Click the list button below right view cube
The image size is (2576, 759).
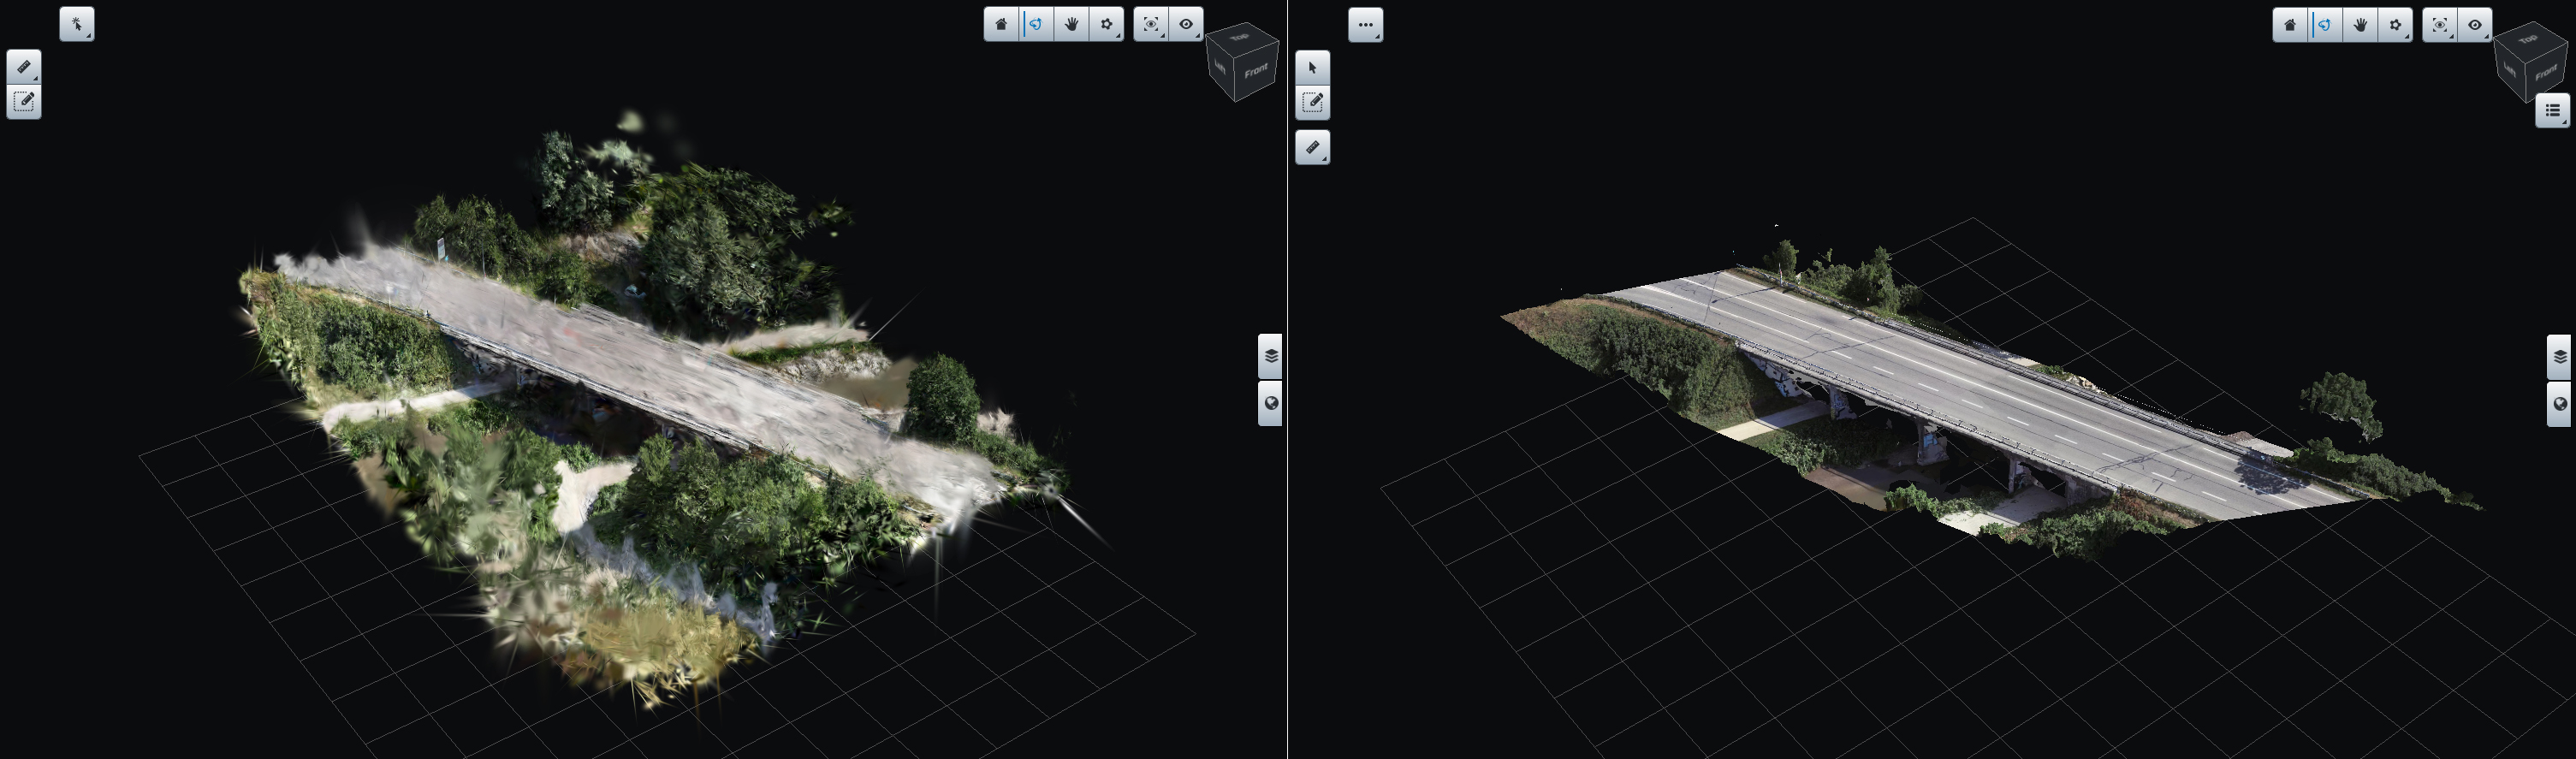[2552, 111]
